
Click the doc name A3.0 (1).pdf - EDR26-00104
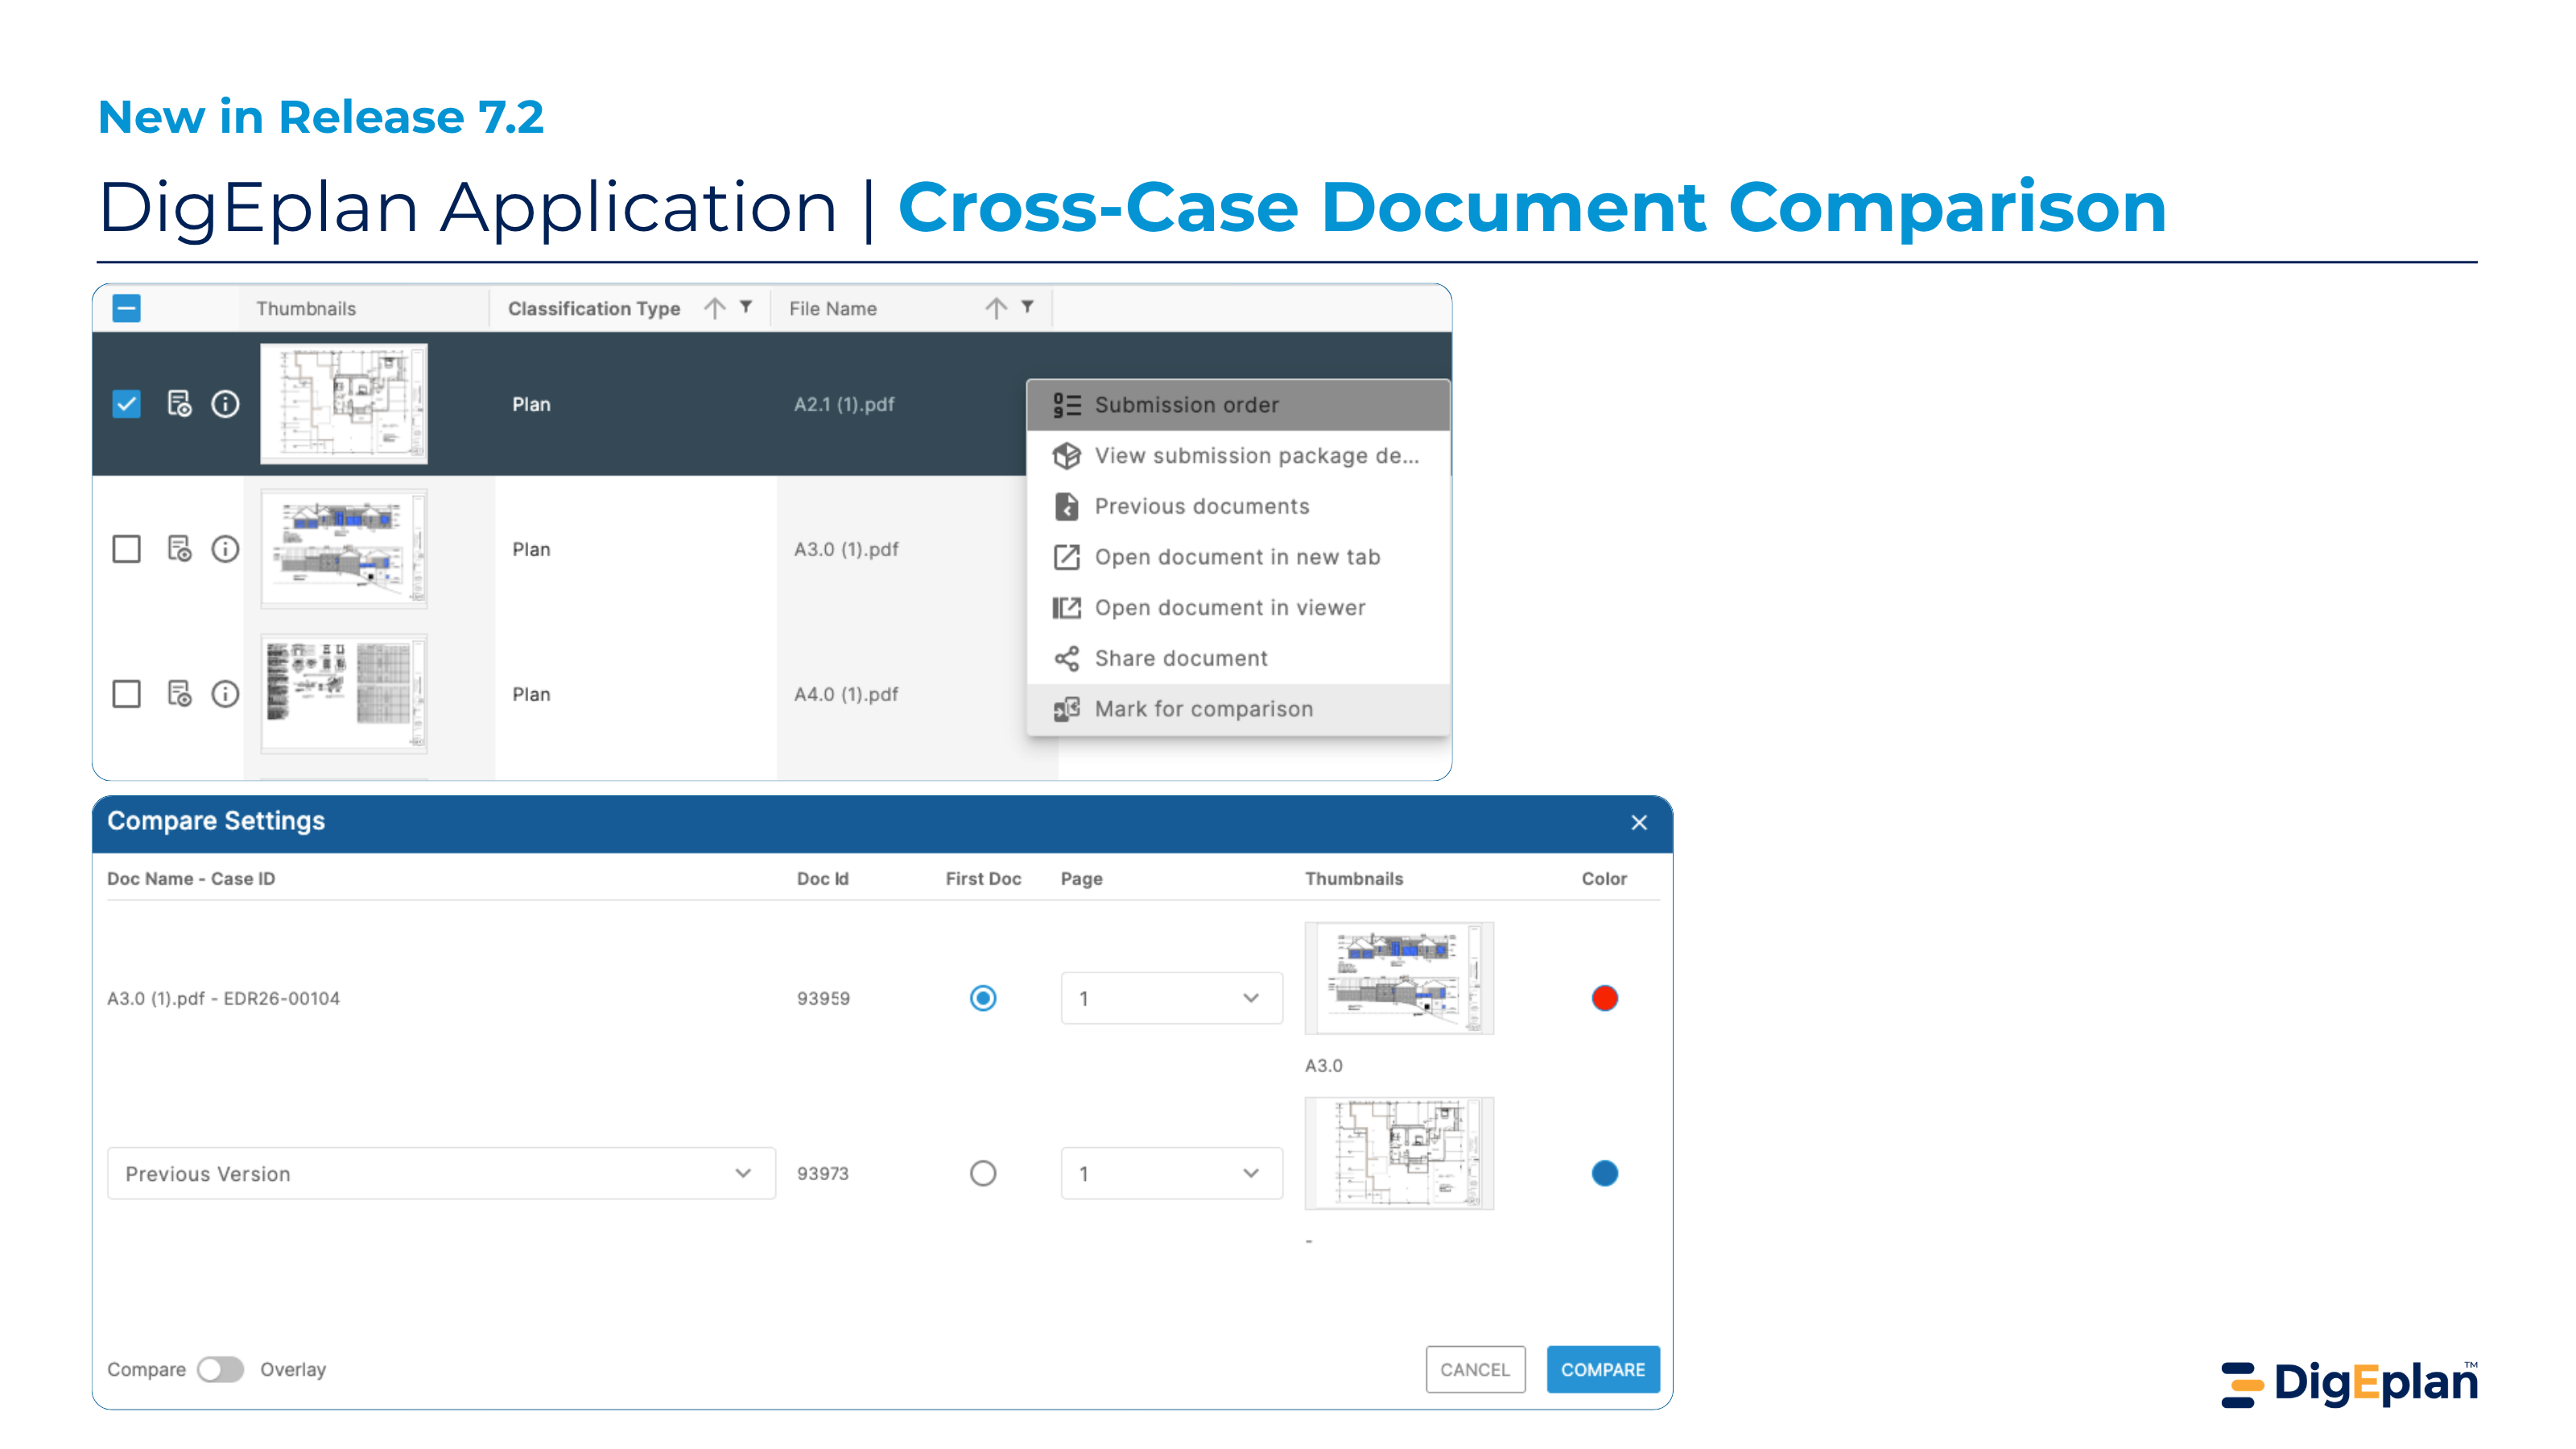[224, 999]
